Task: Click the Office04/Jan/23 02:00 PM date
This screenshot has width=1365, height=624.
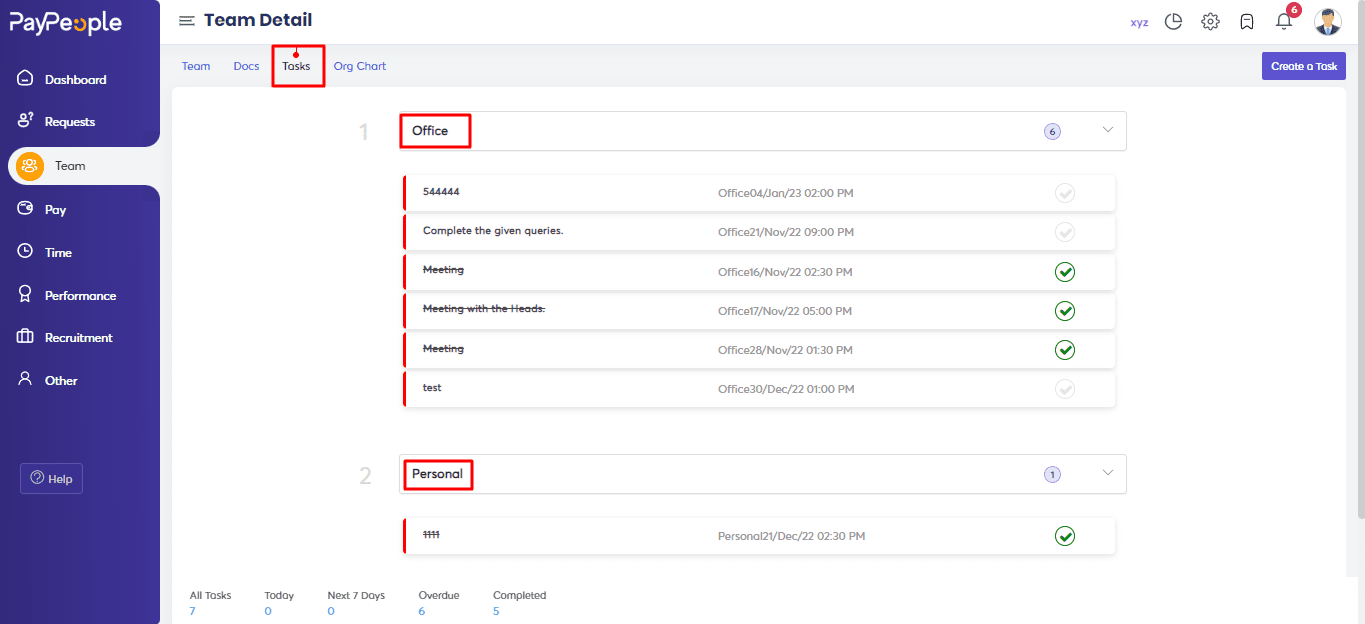Action: coord(786,193)
